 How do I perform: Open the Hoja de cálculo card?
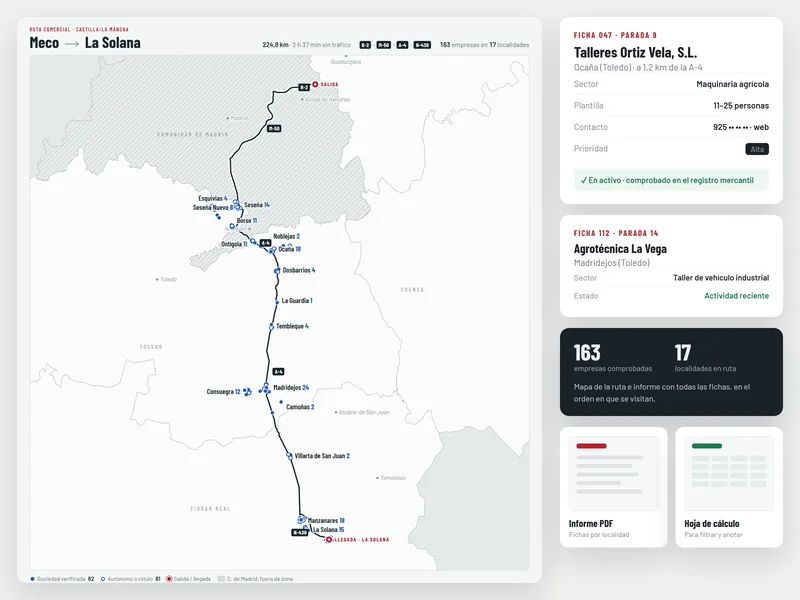(729, 487)
